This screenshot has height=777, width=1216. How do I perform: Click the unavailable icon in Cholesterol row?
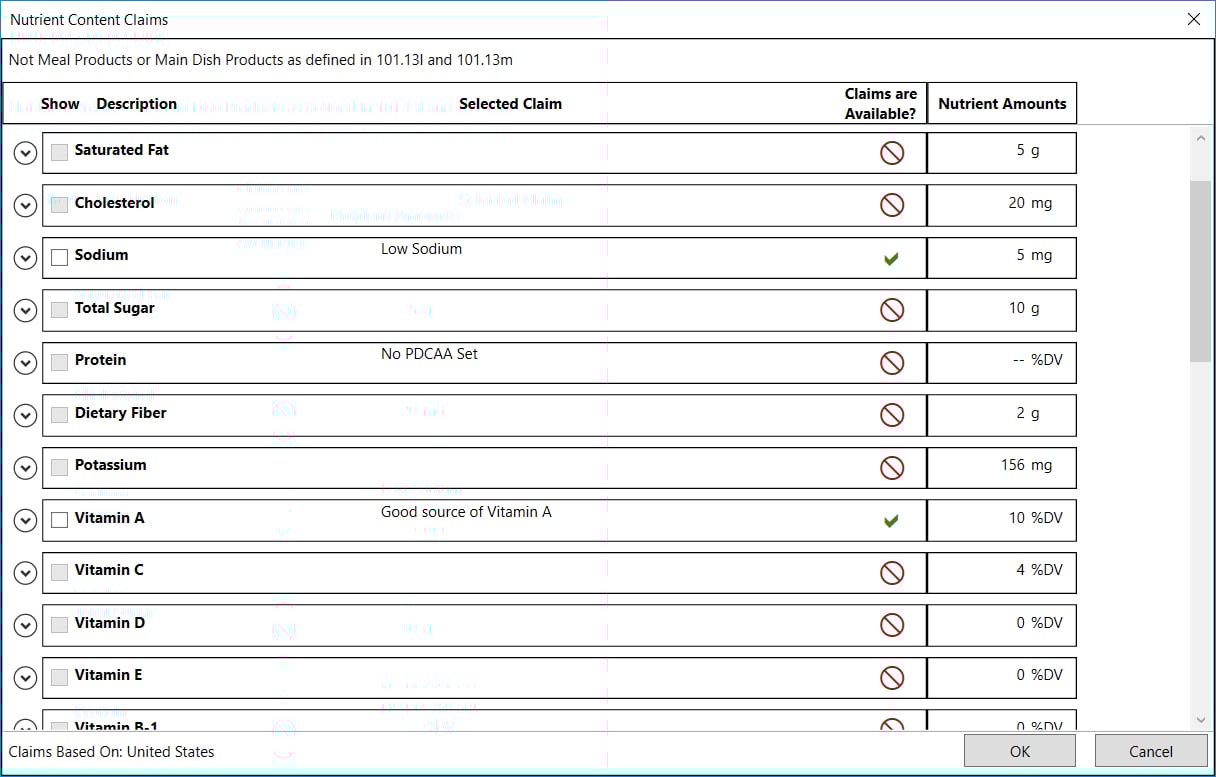[891, 205]
